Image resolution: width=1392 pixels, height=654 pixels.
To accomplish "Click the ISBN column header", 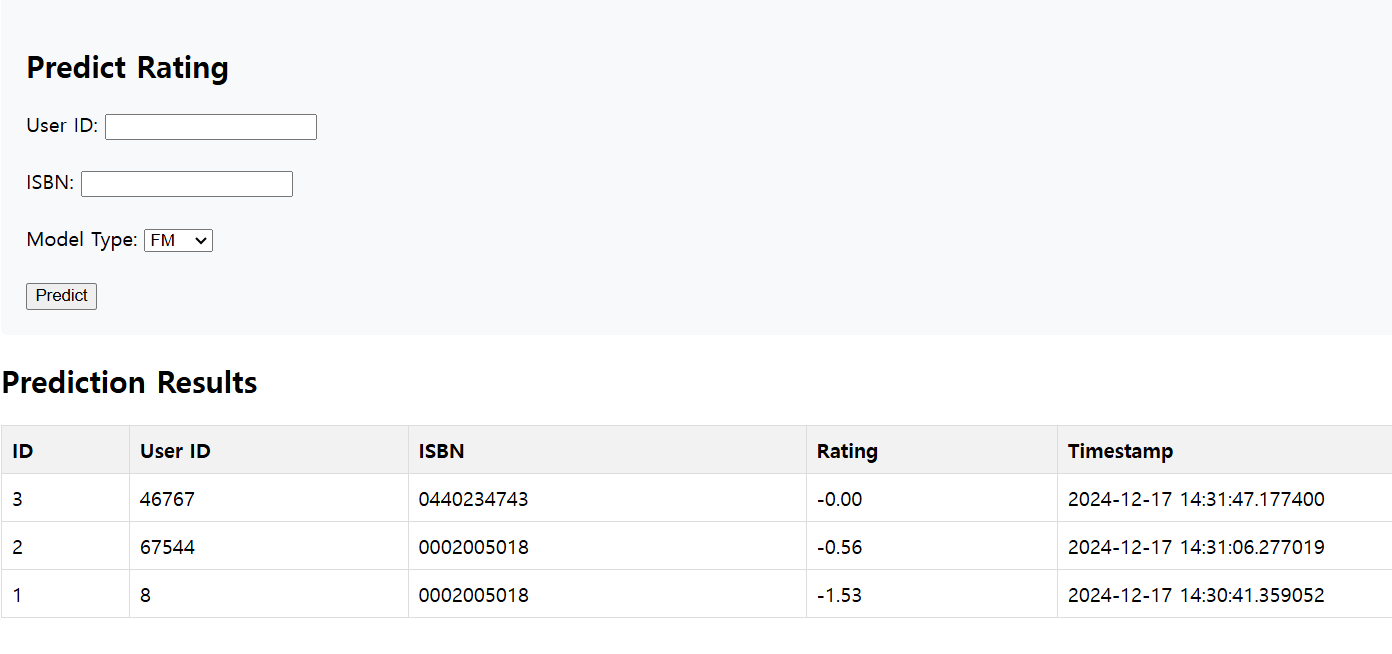I will click(607, 450).
